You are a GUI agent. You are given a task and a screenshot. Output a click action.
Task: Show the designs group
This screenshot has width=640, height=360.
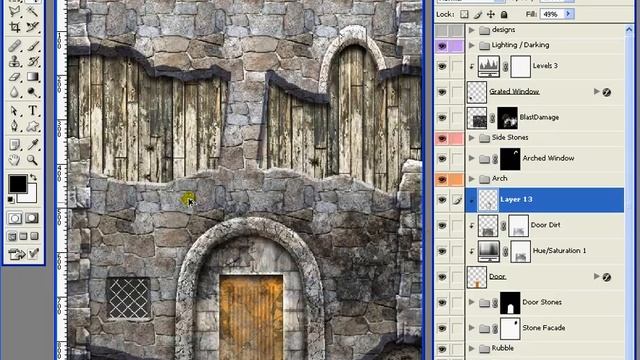coord(442,30)
